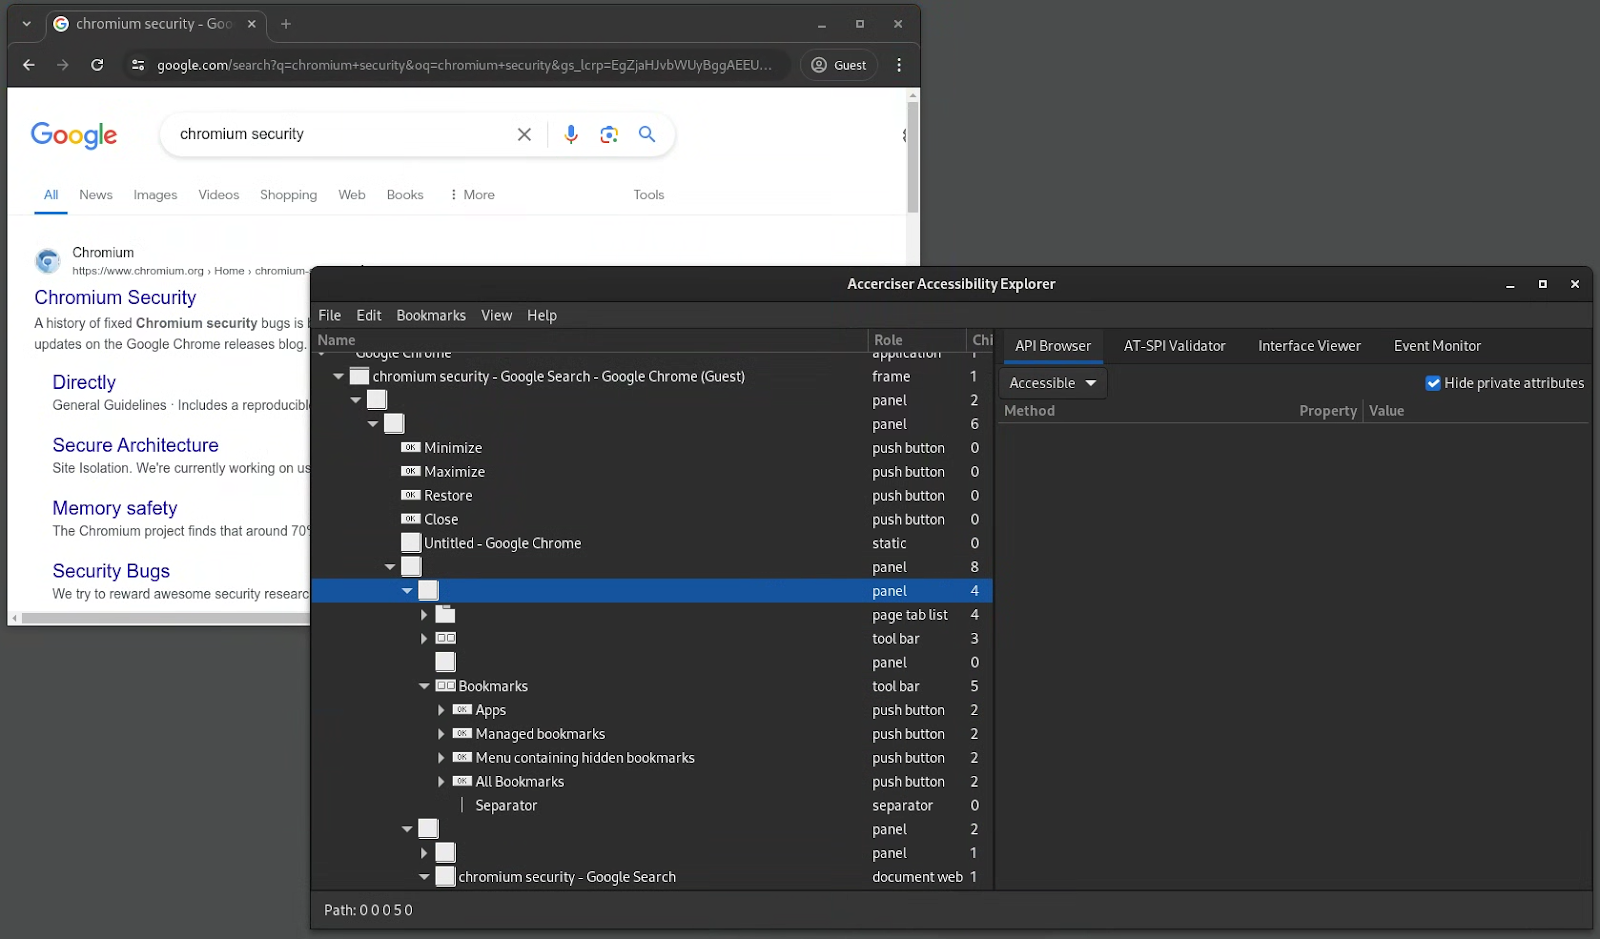1600x939 pixels.
Task: Collapse the selected panel row expander
Action: [407, 591]
